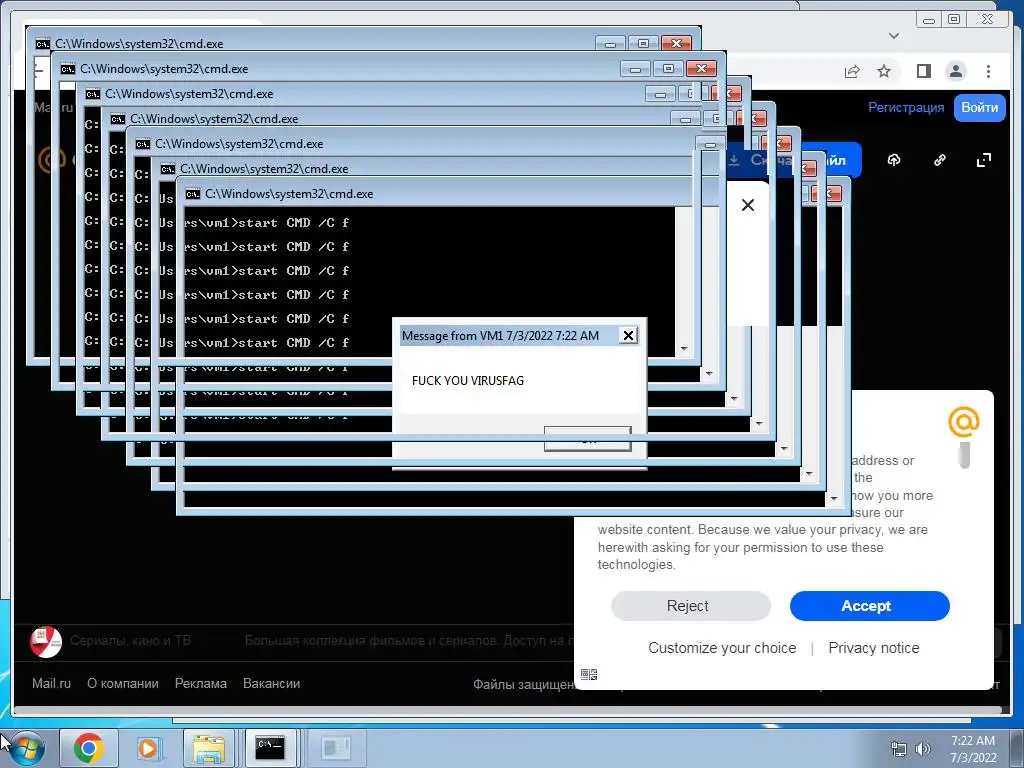The image size is (1024, 768).
Task: Click the taskbar clock 7:22 AM
Action: 972,741
